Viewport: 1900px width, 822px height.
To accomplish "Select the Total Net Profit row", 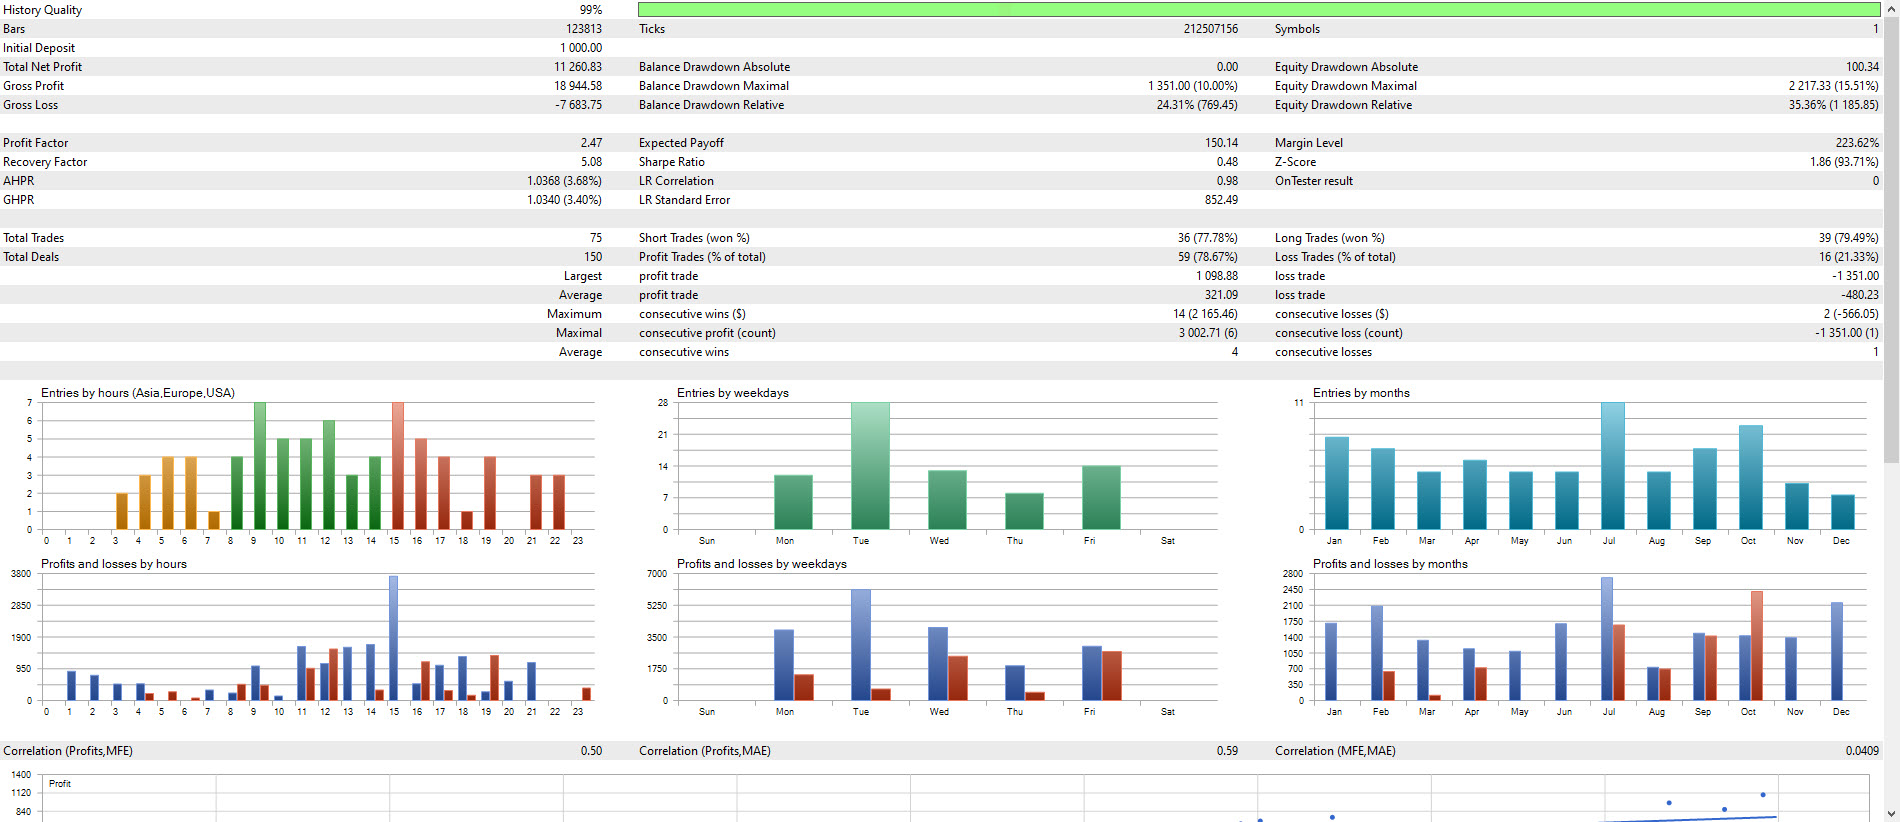I will tap(941, 67).
